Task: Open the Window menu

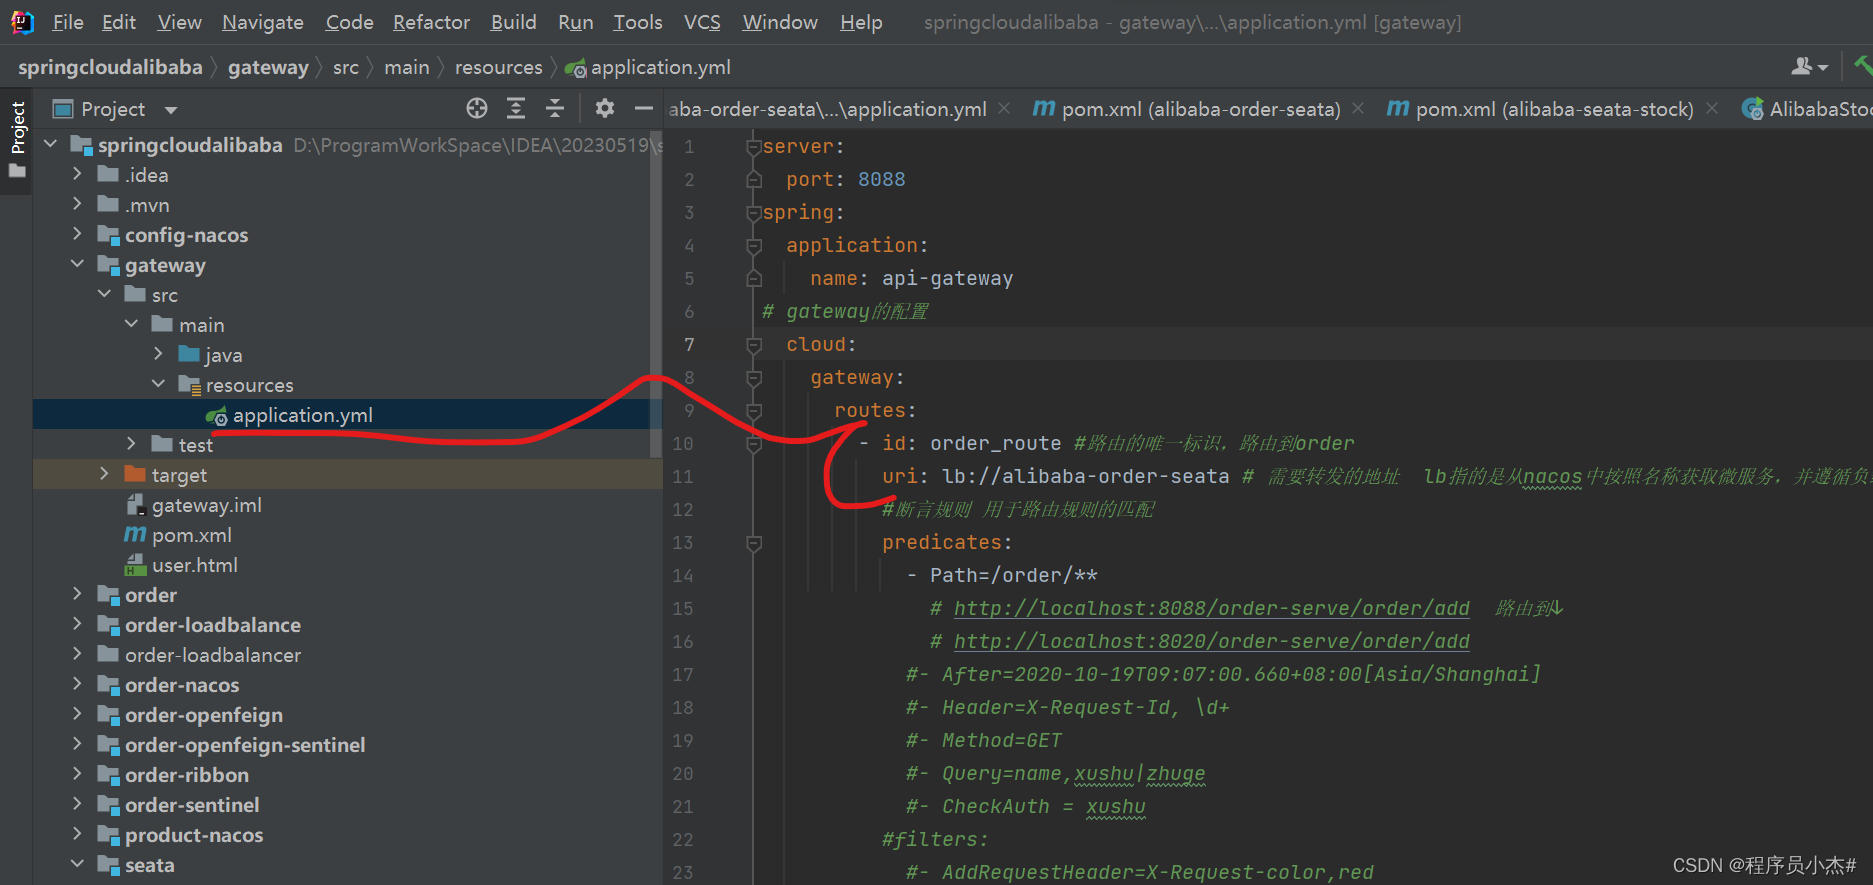Action: (780, 22)
